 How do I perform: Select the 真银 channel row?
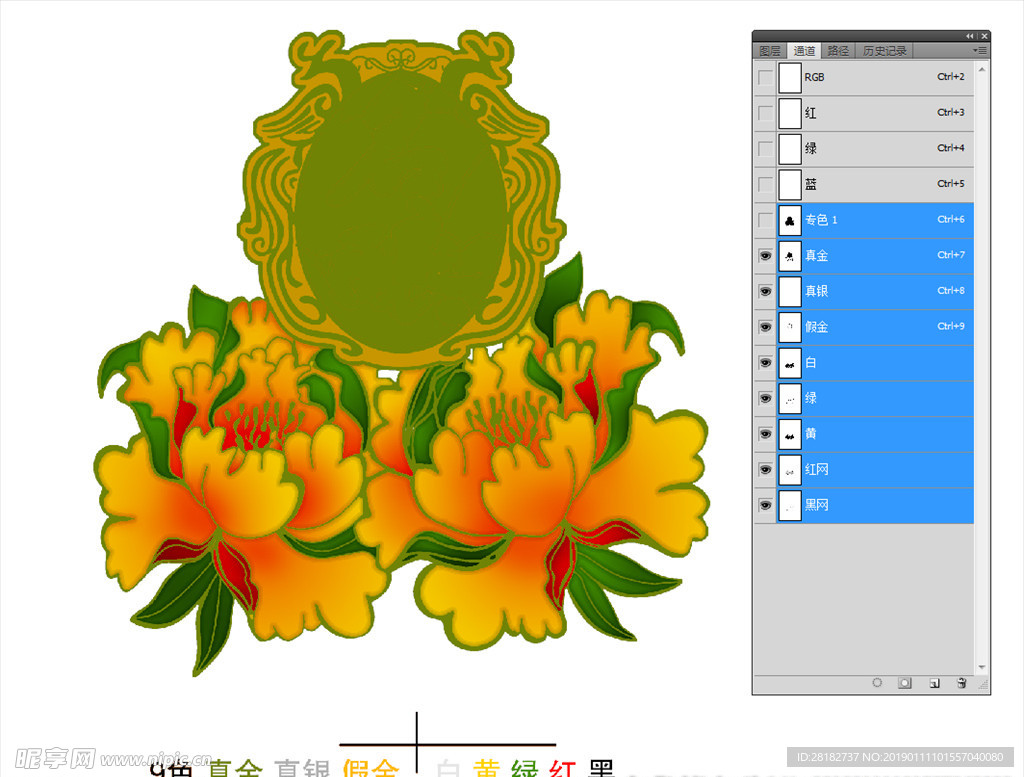[x=880, y=291]
